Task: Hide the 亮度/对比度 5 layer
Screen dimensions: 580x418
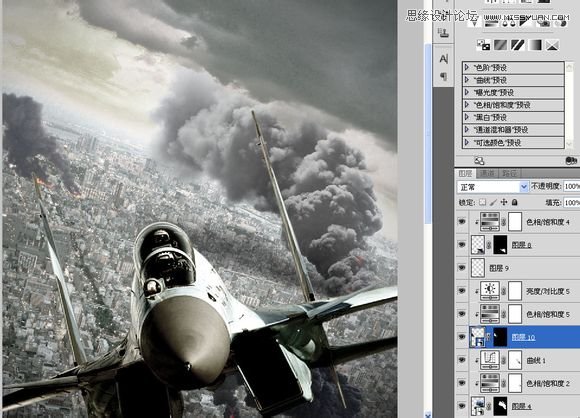Action: tap(462, 291)
